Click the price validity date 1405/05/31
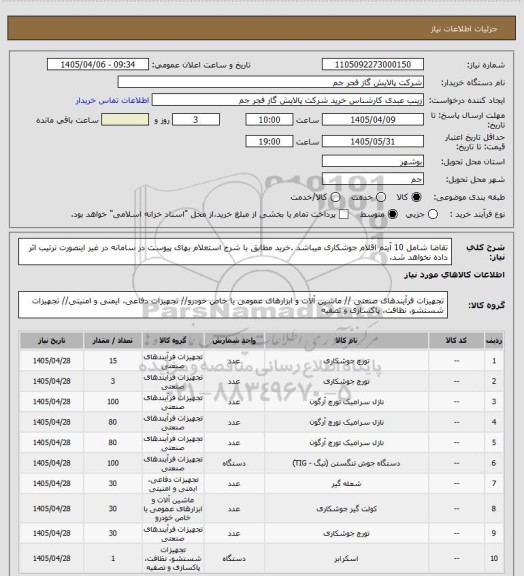 (373, 141)
